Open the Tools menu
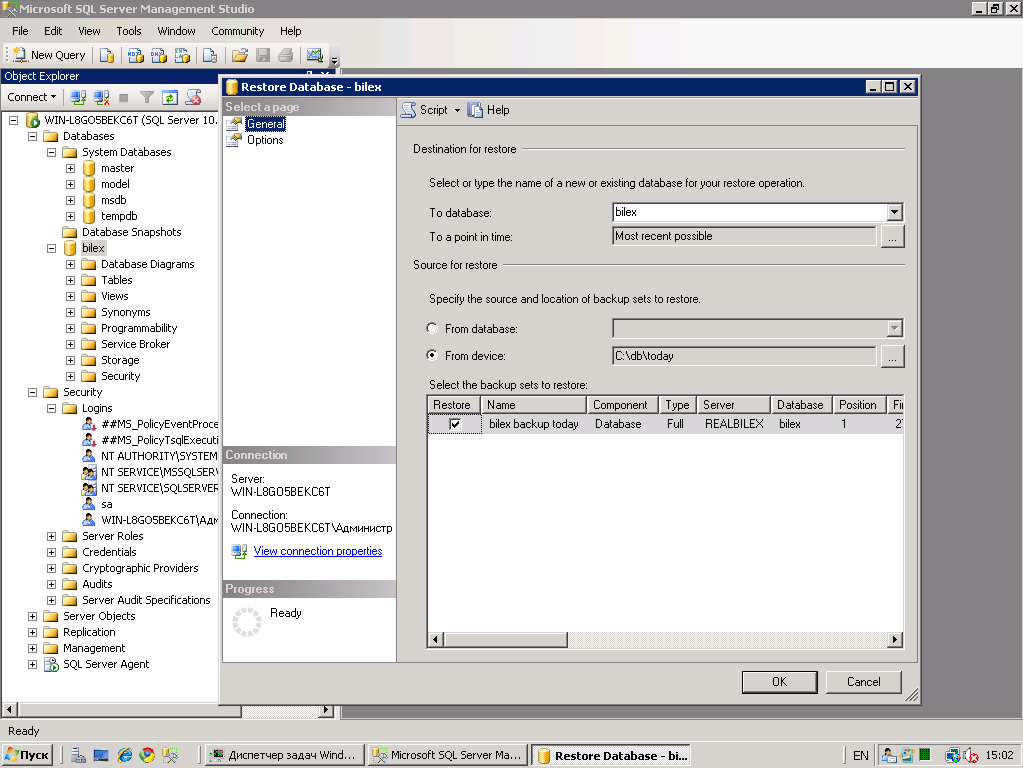The width and height of the screenshot is (1023, 768). (x=129, y=31)
